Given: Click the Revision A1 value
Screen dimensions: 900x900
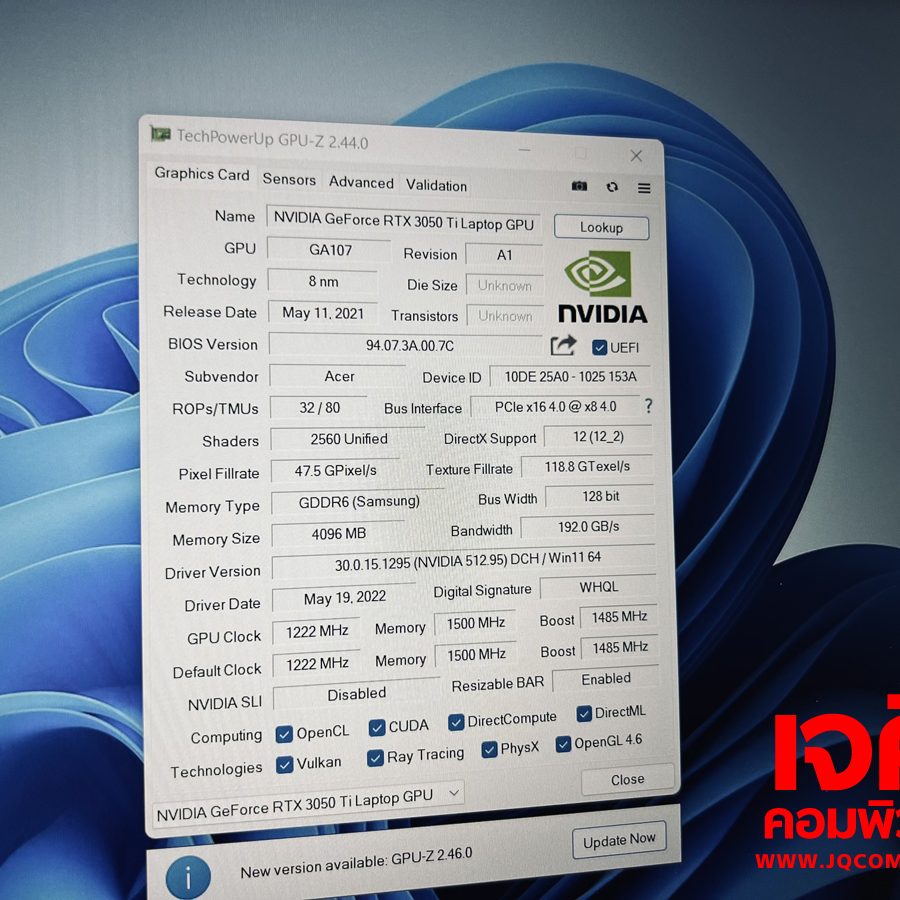Looking at the screenshot, I should click(x=504, y=255).
